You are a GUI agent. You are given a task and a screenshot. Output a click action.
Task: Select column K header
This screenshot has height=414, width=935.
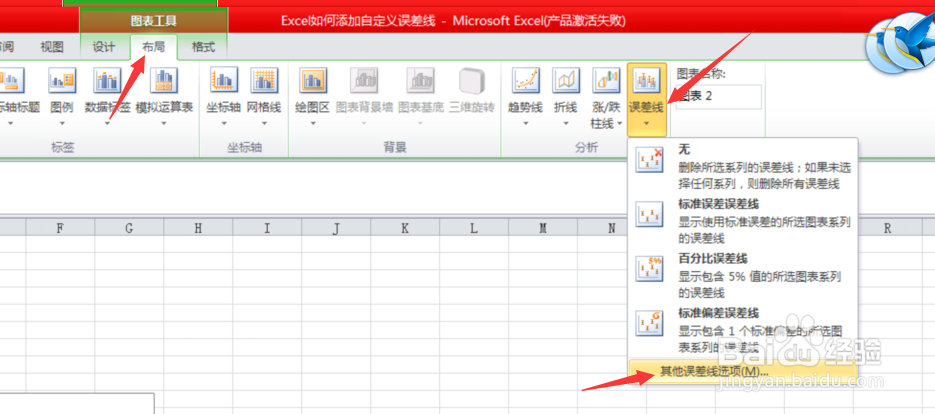pos(405,228)
